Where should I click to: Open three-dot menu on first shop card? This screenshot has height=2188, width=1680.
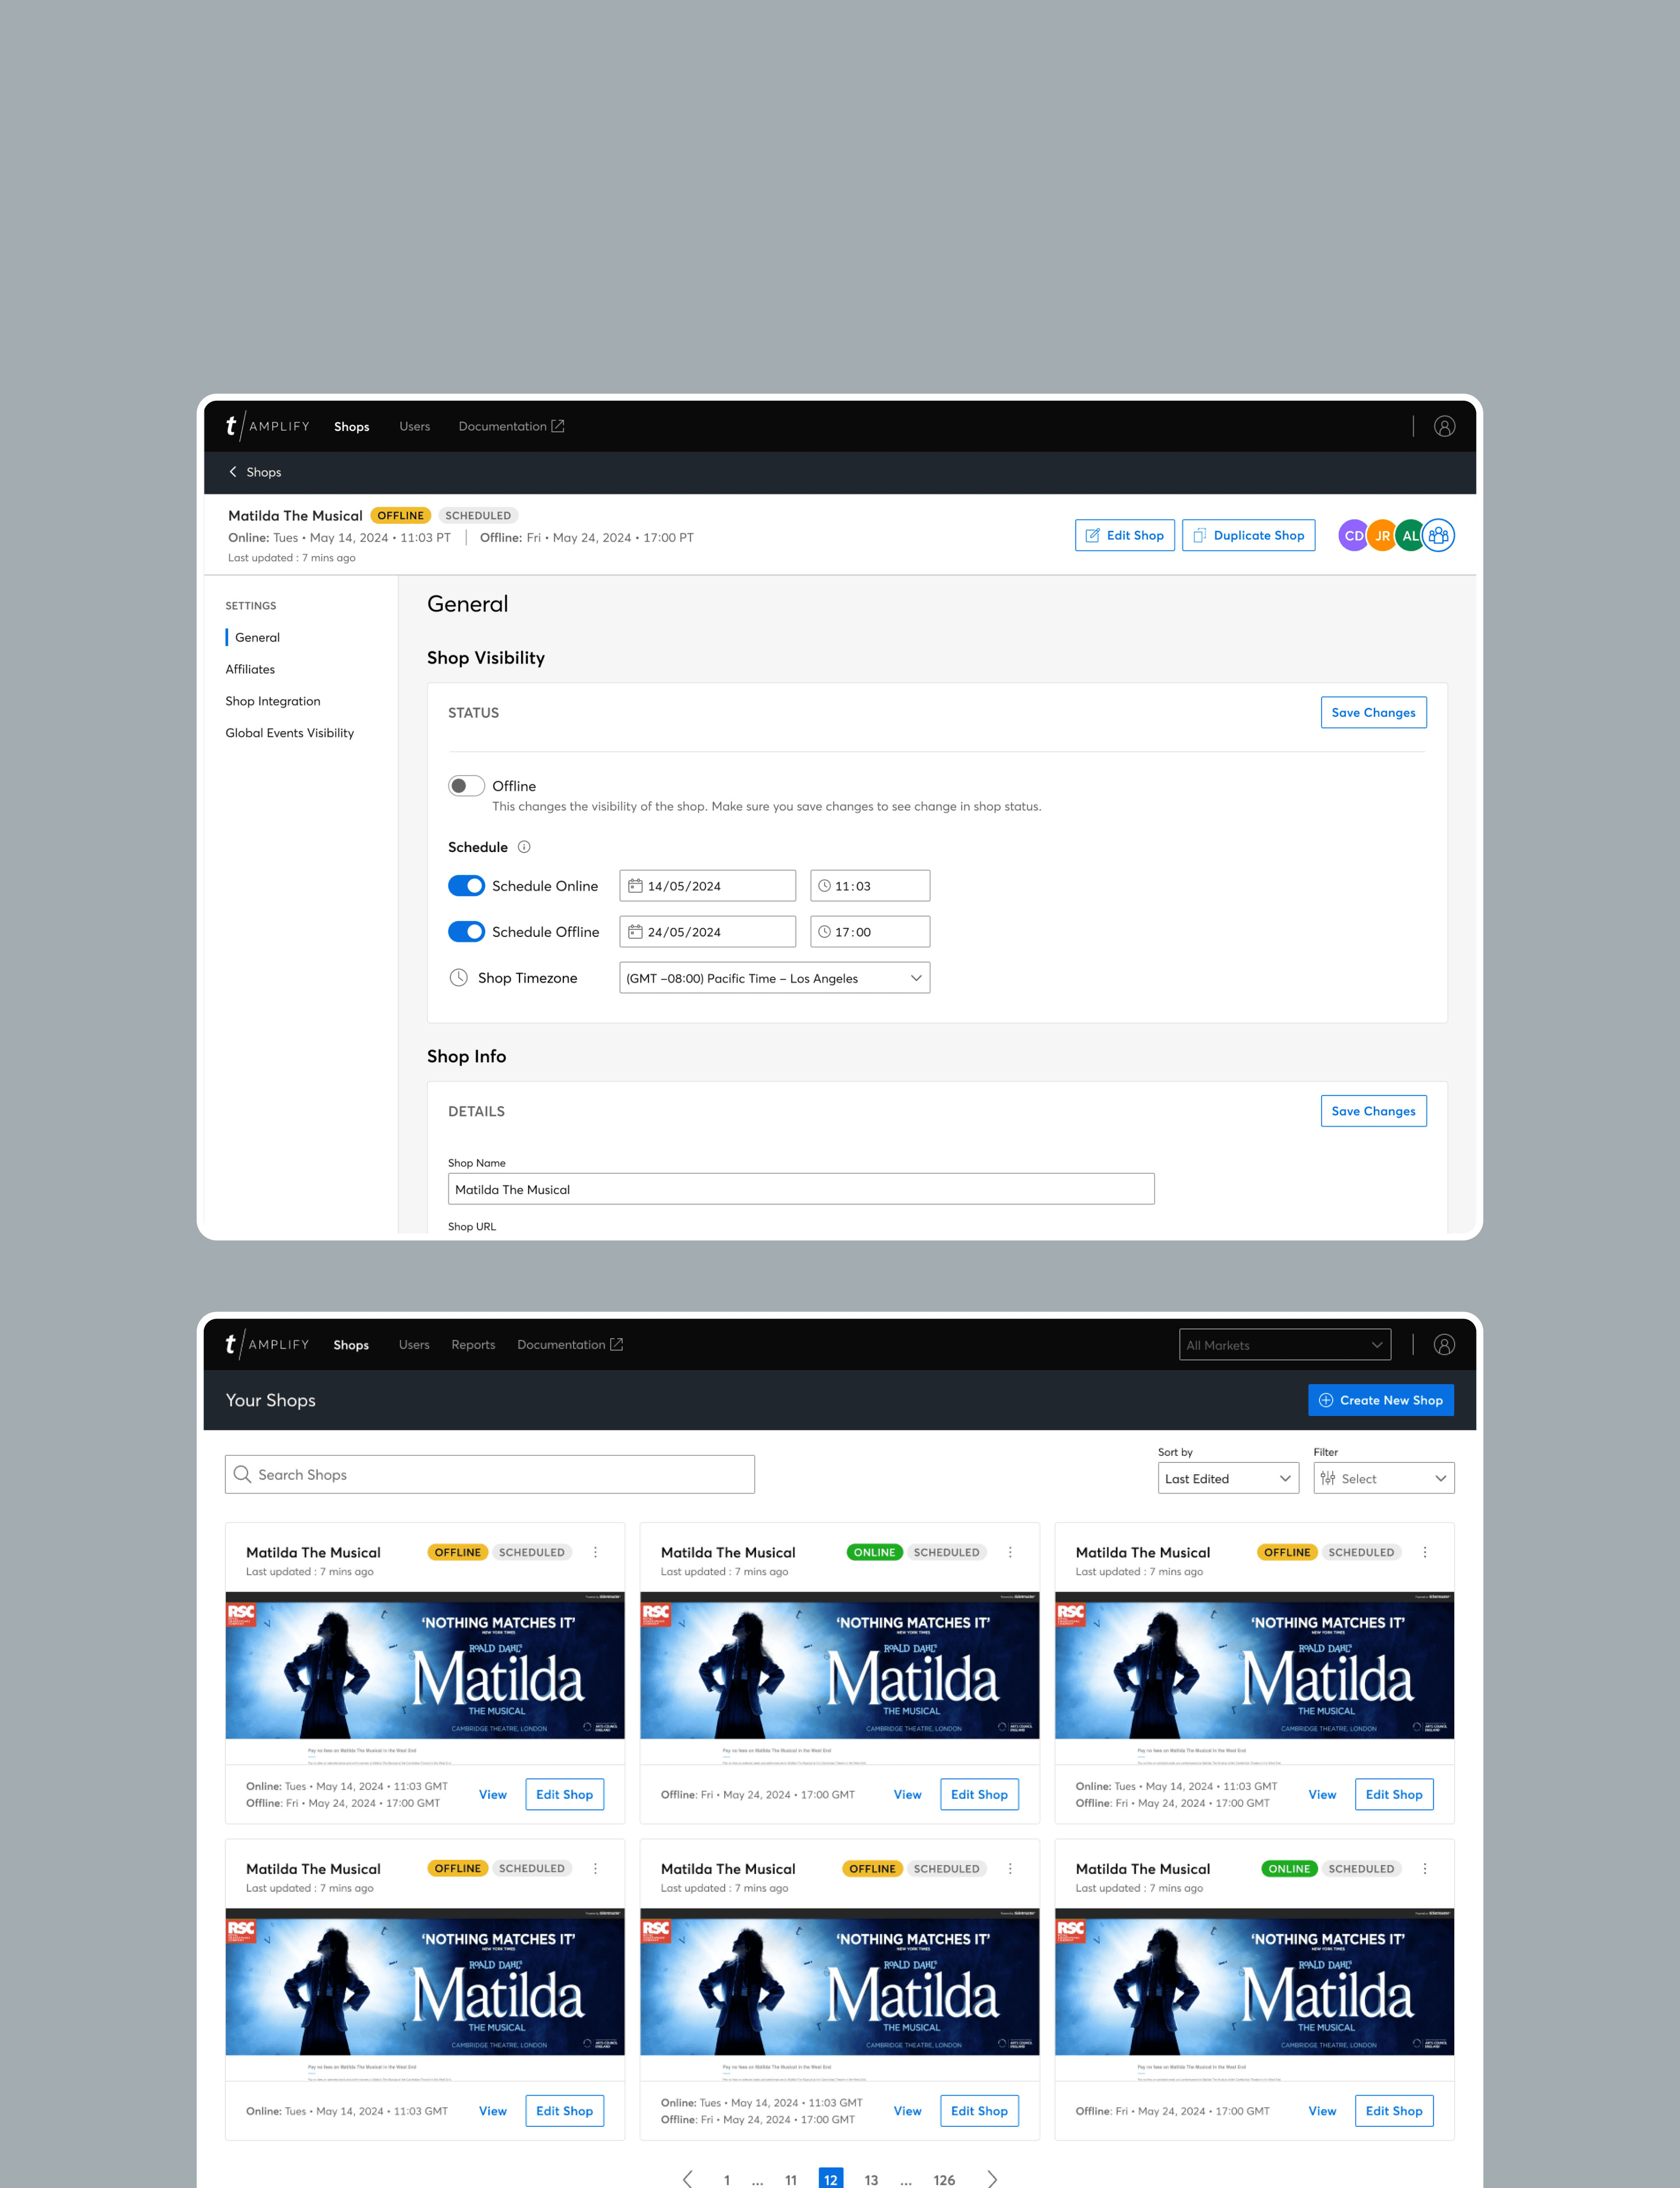pyautogui.click(x=595, y=1552)
